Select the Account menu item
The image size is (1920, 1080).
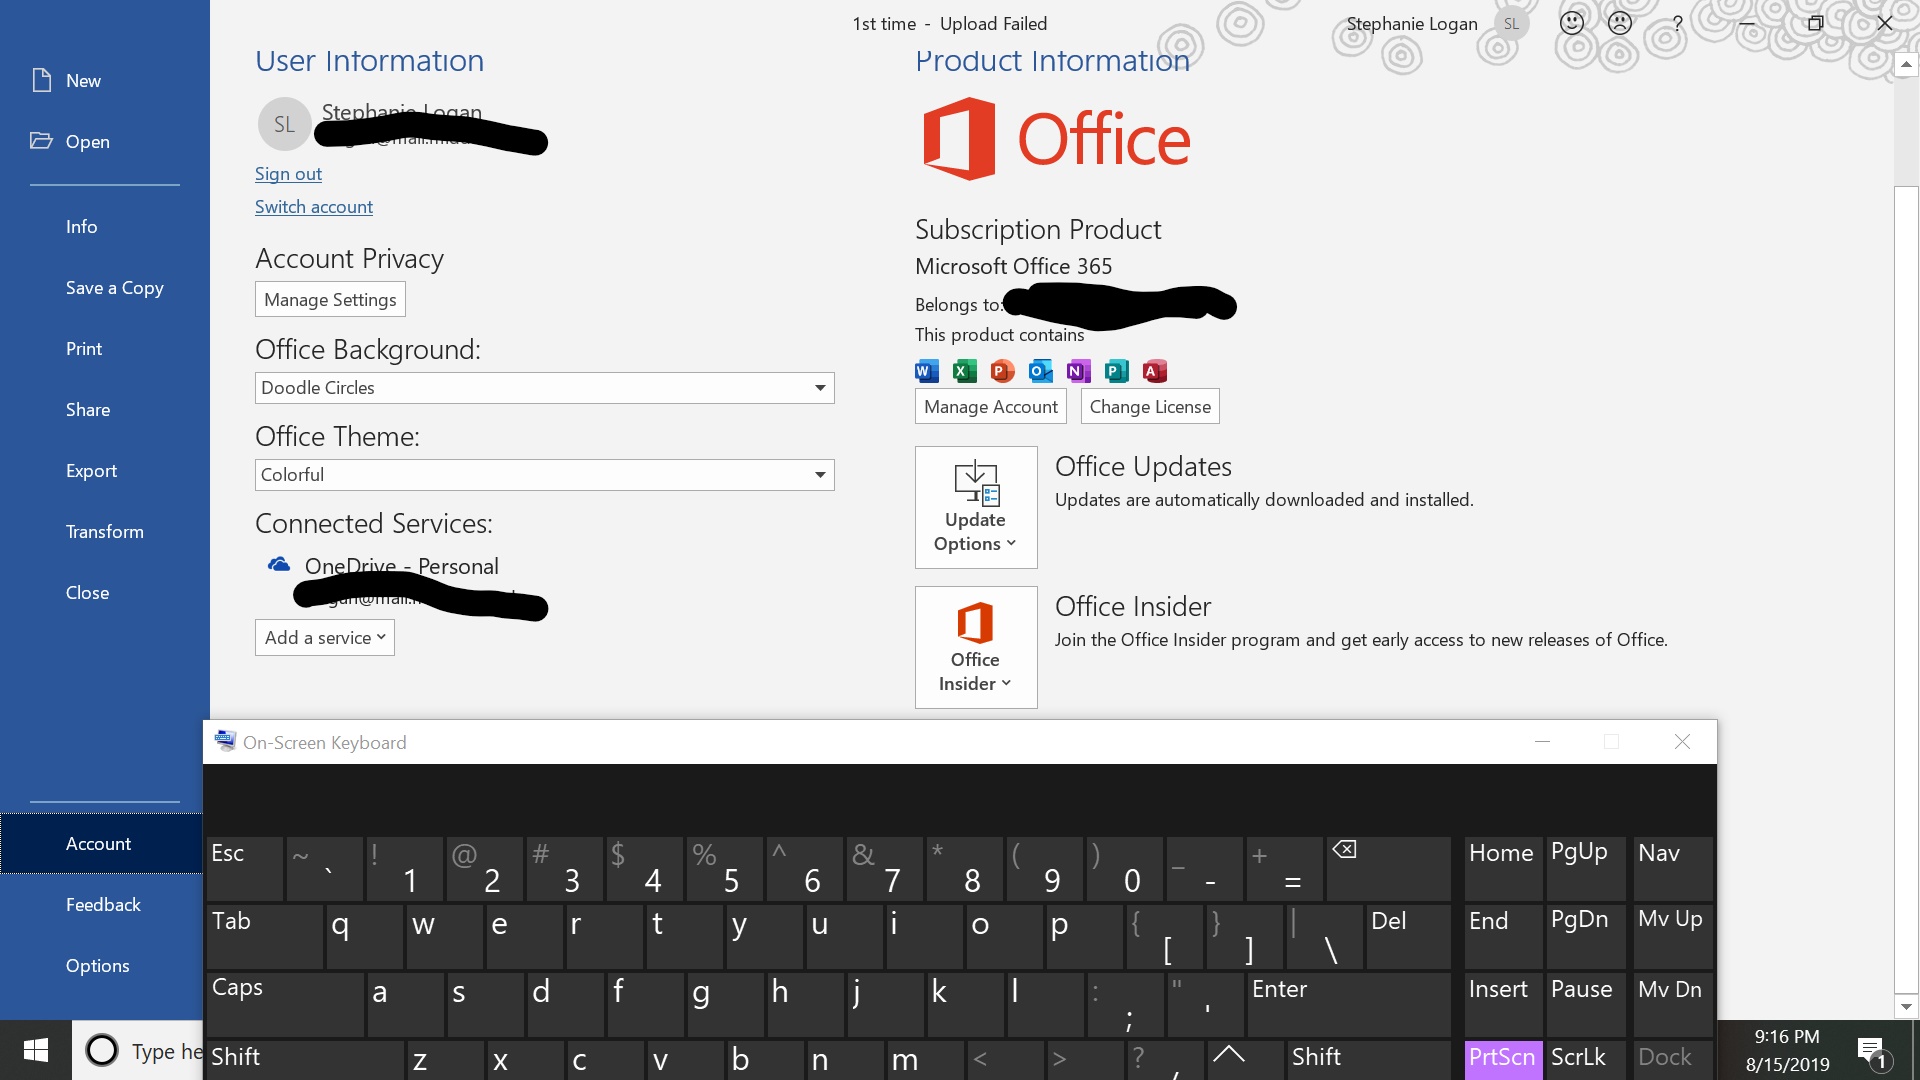click(98, 843)
